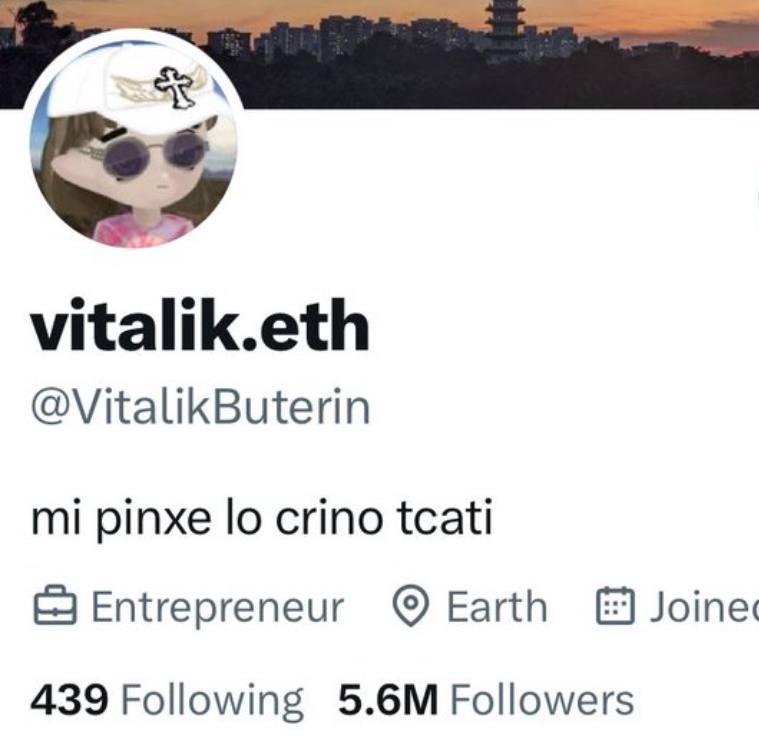Click the 5.6M count number

[388, 700]
